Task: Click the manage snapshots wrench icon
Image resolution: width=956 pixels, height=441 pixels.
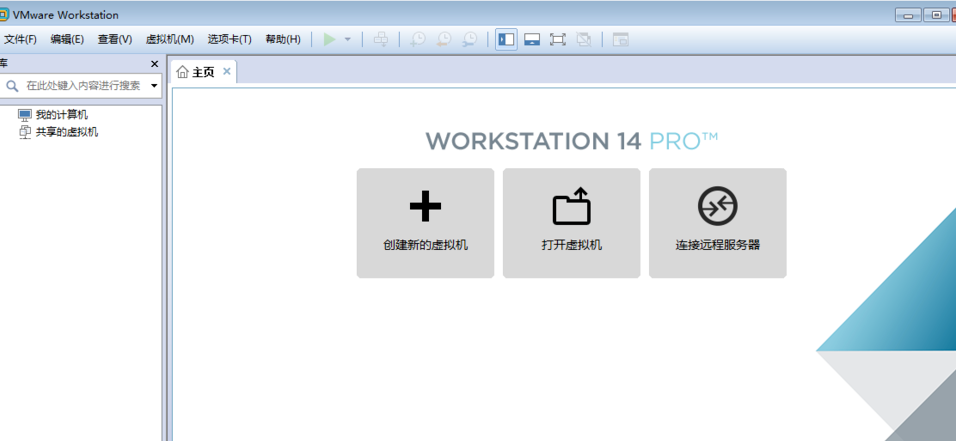Action: [x=469, y=40]
